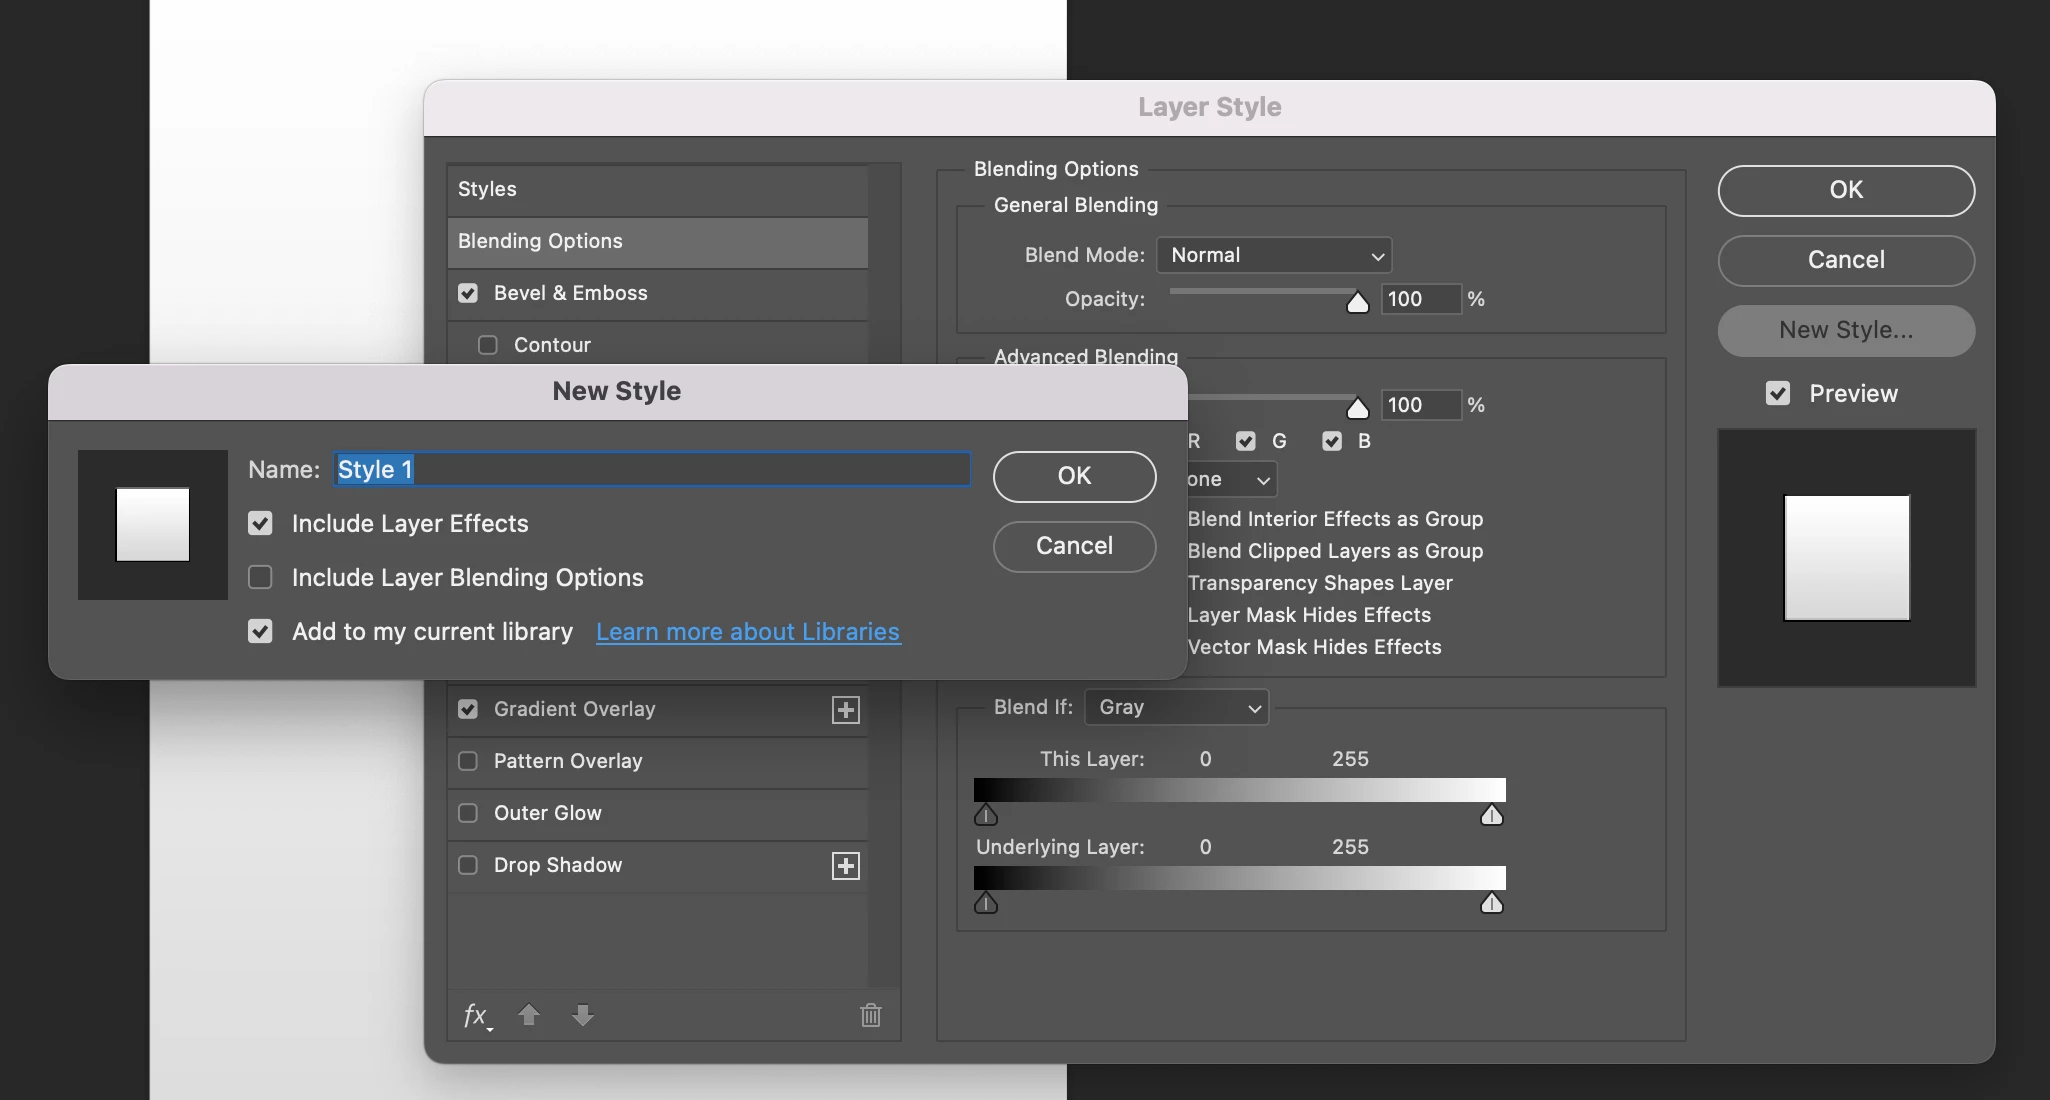Open the Knockout dropdown in Advanced Blending
This screenshot has width=2050, height=1100.
click(1232, 480)
